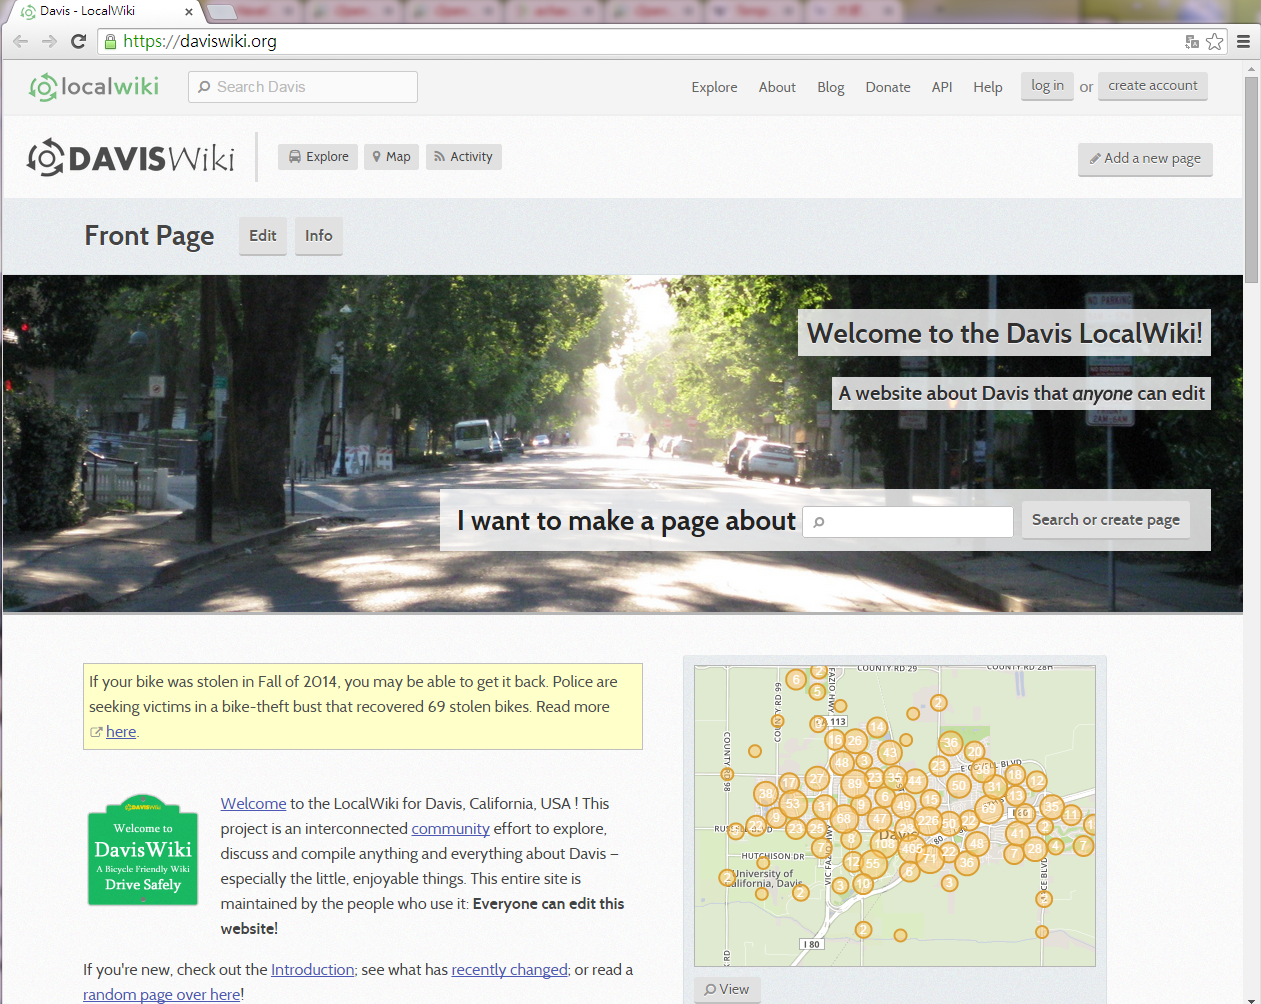Click the Davis Wiki logo

tap(130, 157)
